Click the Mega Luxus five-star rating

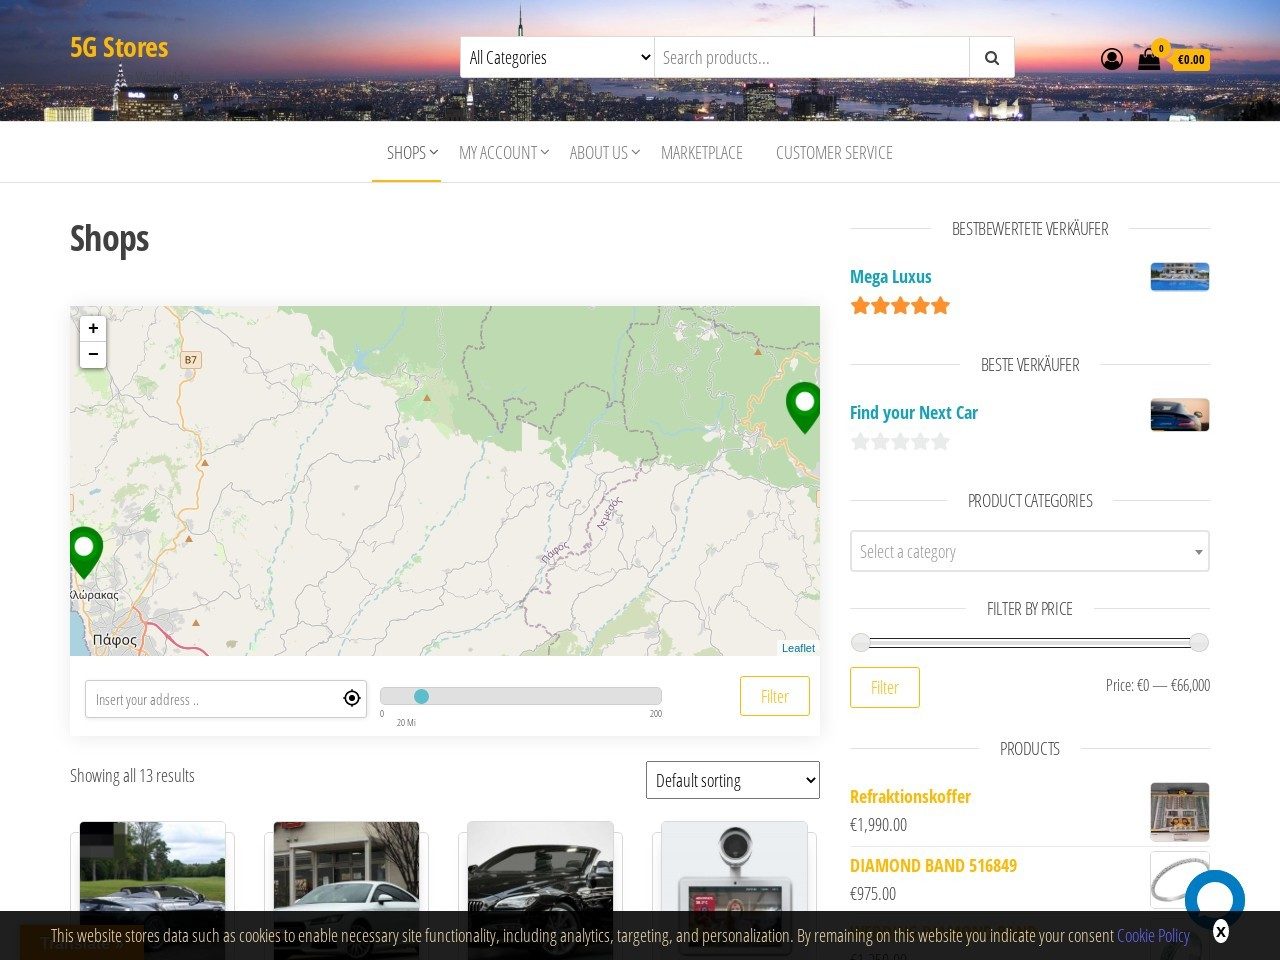pos(900,306)
